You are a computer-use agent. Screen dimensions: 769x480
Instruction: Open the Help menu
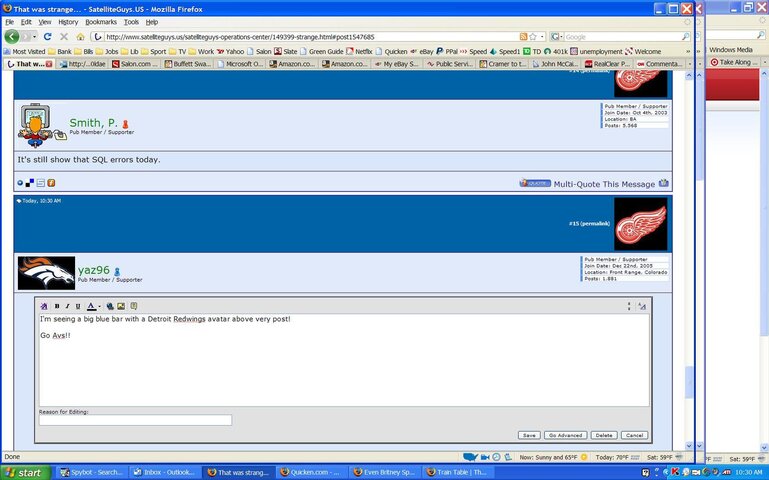[152, 22]
